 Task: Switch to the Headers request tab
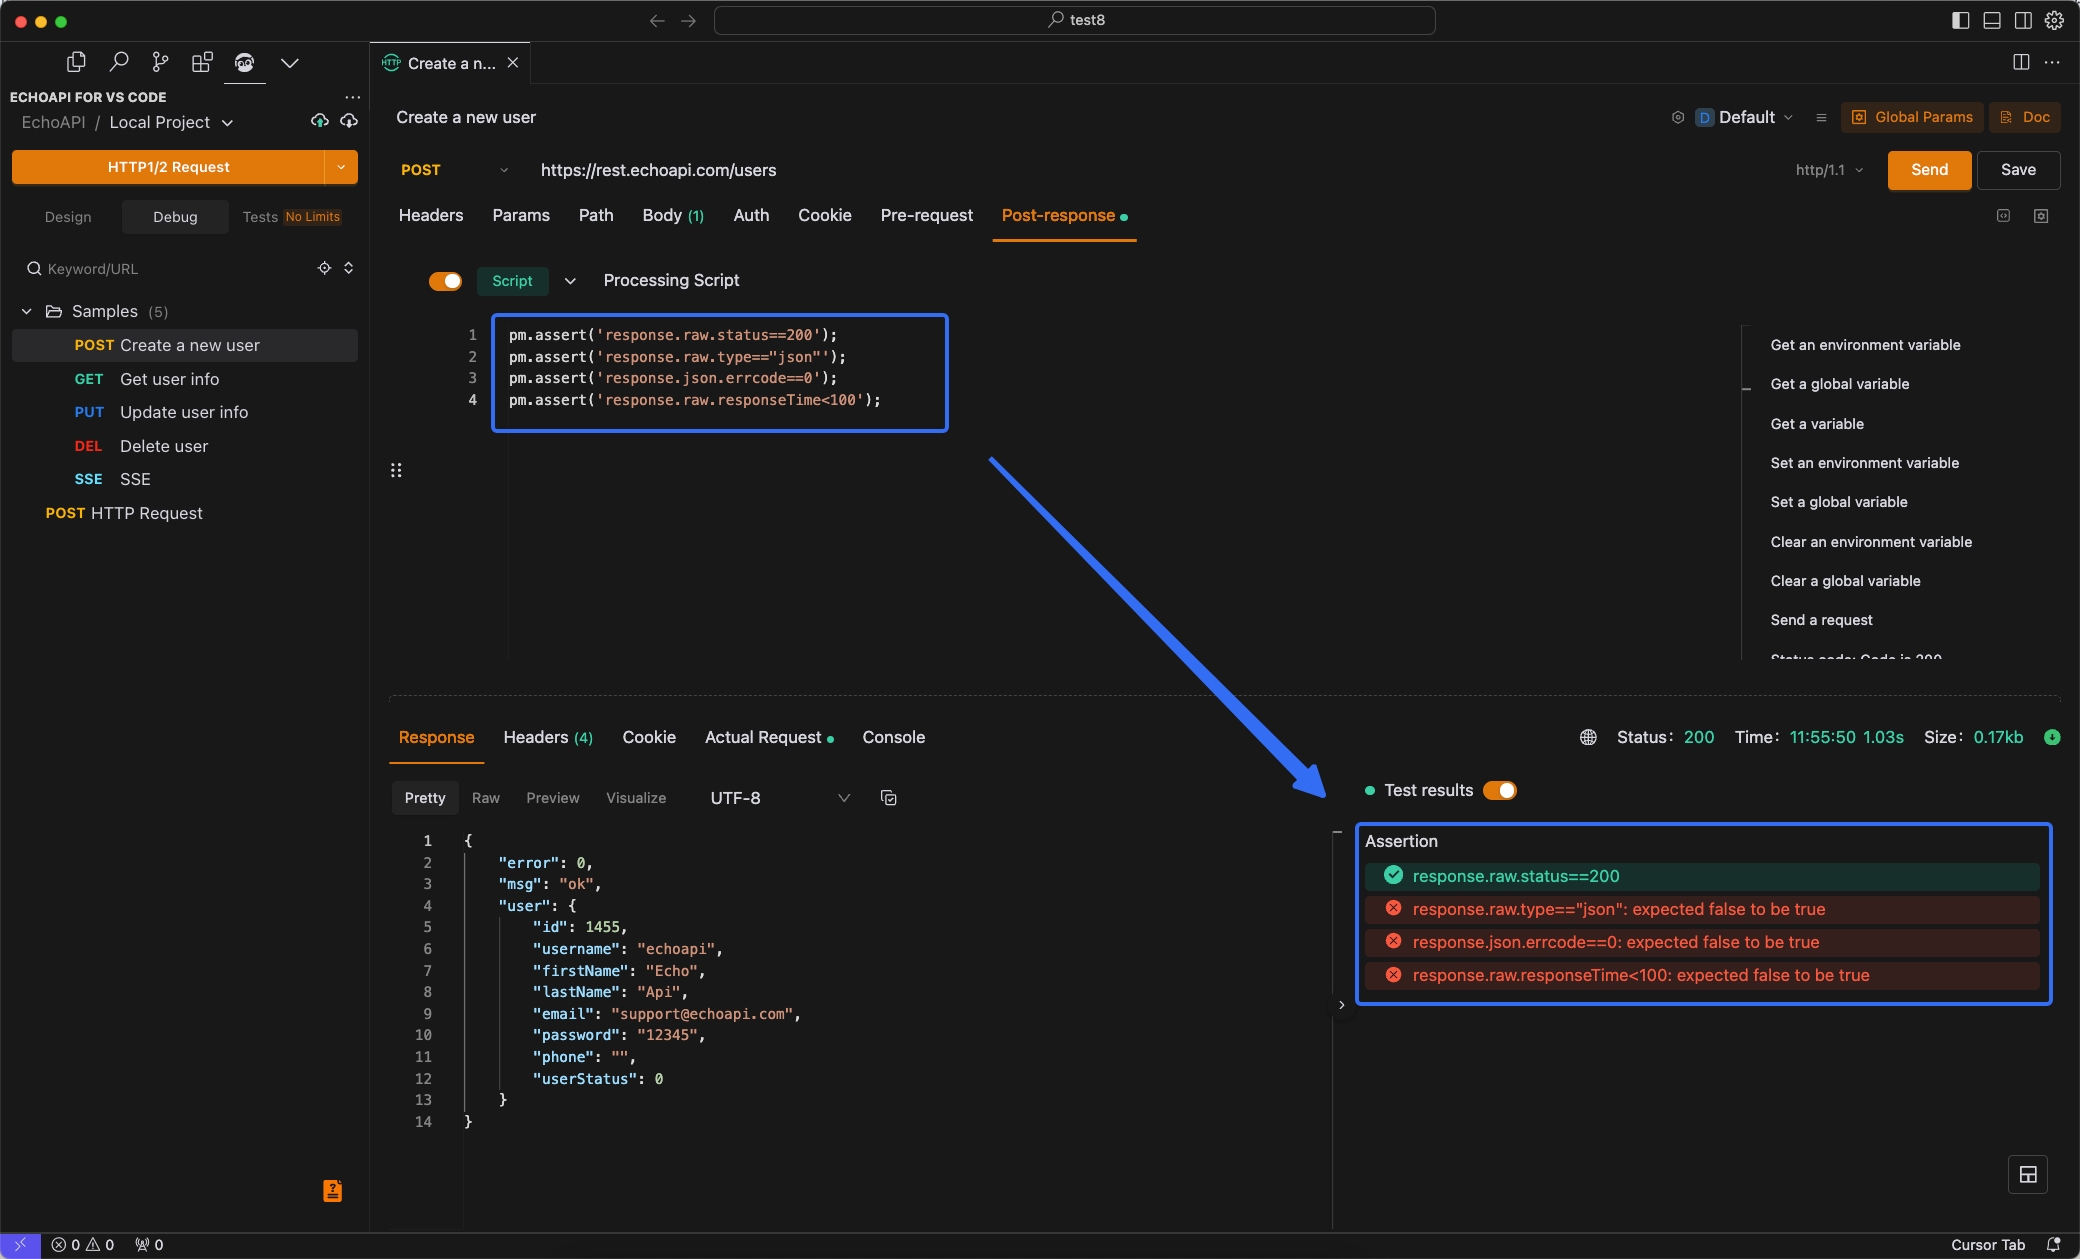point(431,215)
